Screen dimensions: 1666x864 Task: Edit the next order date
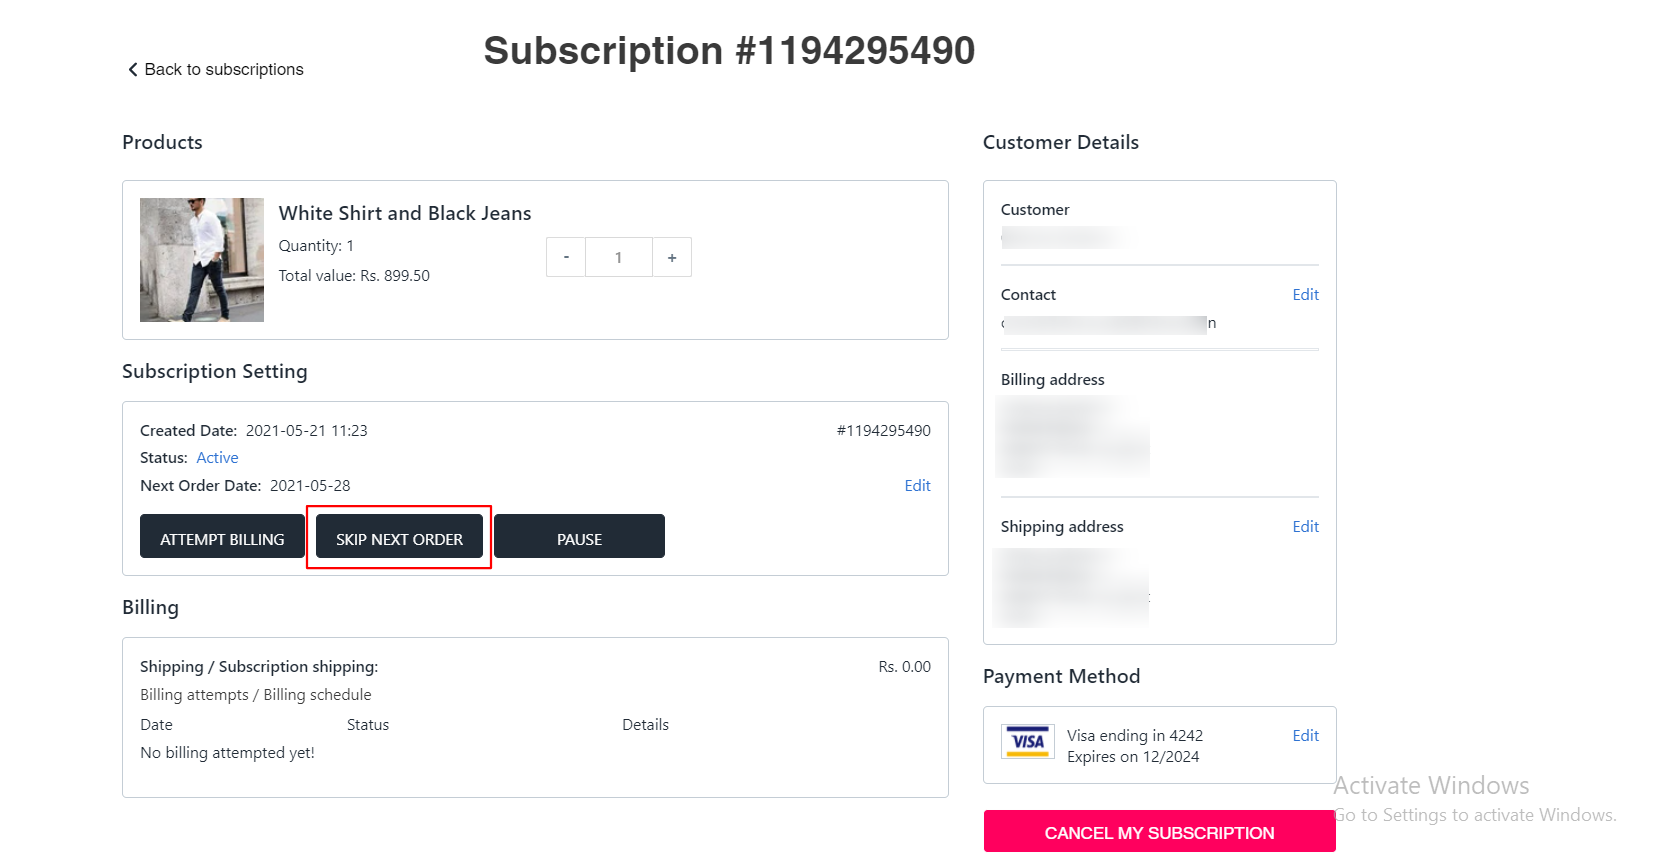(917, 485)
